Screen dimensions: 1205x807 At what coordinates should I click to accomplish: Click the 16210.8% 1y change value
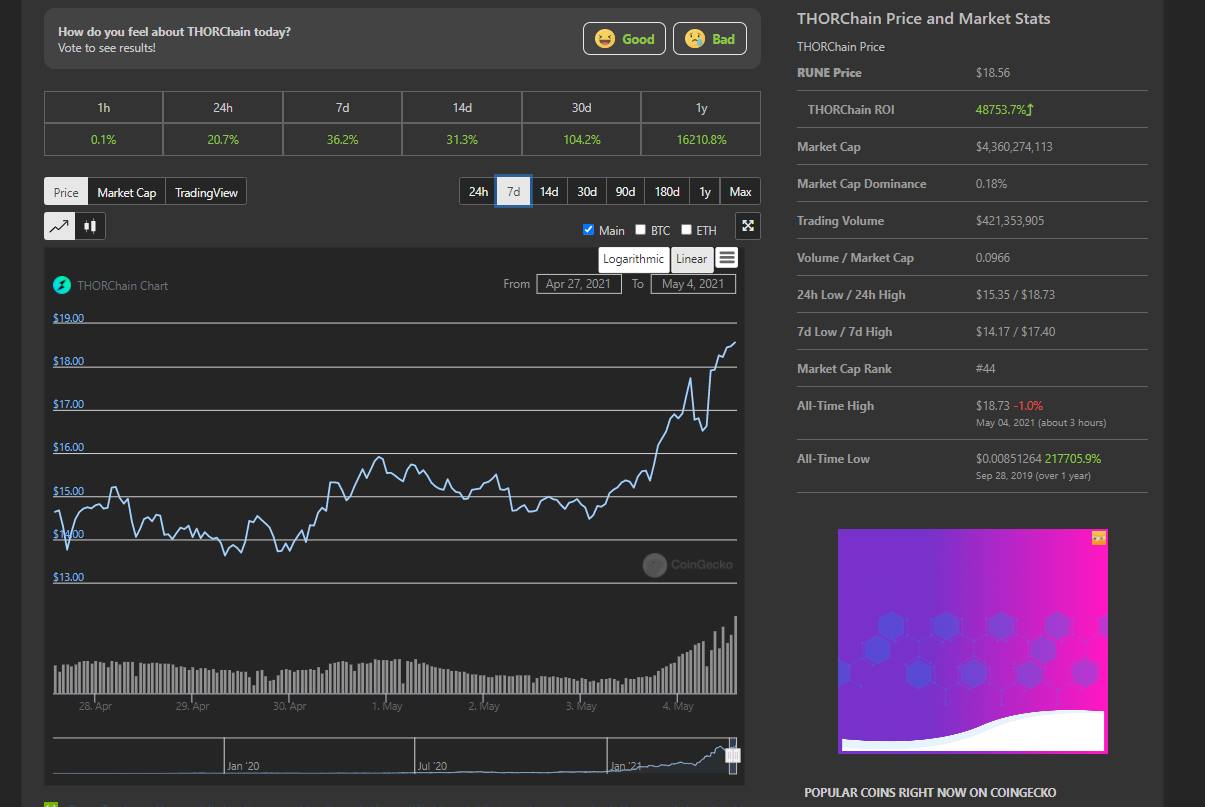point(700,139)
